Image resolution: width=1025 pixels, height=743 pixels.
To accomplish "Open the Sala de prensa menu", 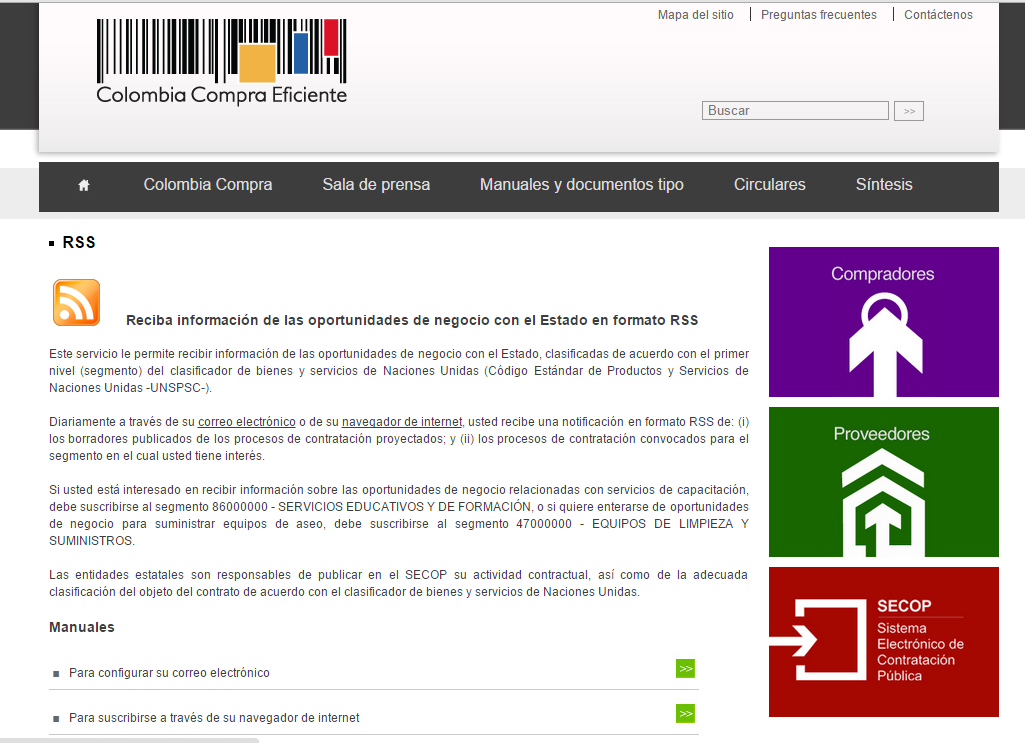I will coord(376,185).
